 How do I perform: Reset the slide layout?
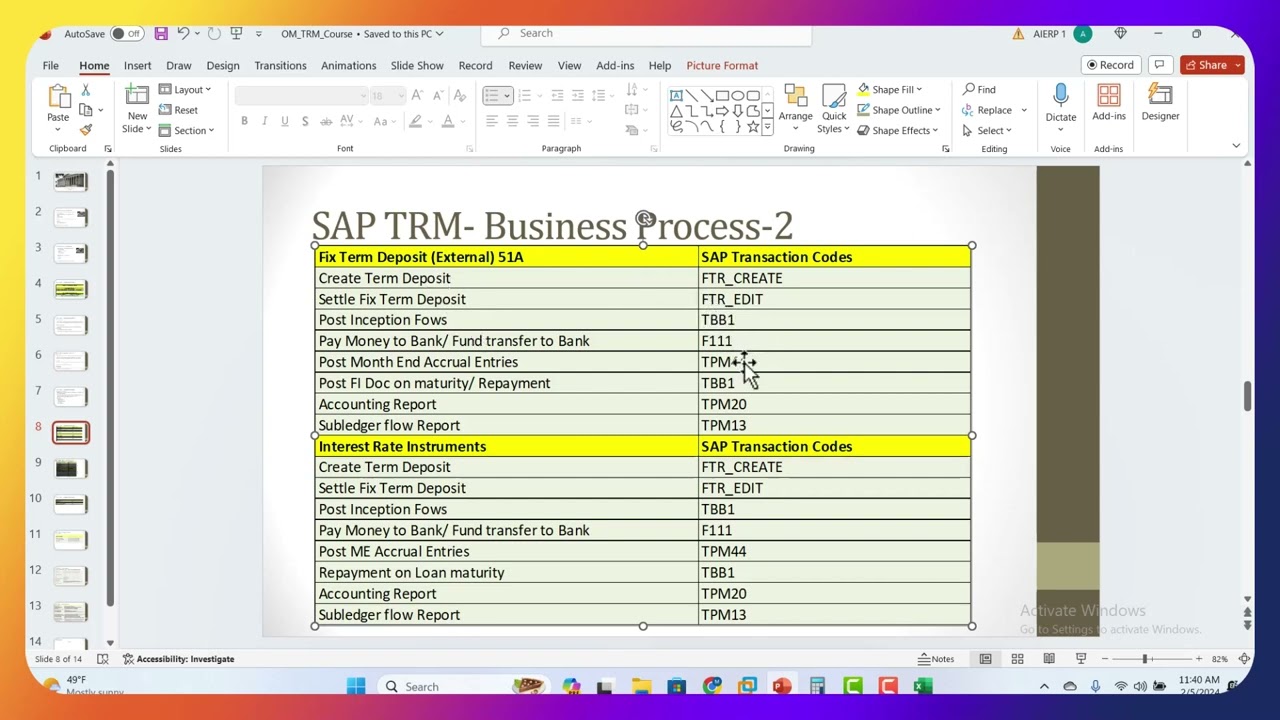click(x=179, y=110)
